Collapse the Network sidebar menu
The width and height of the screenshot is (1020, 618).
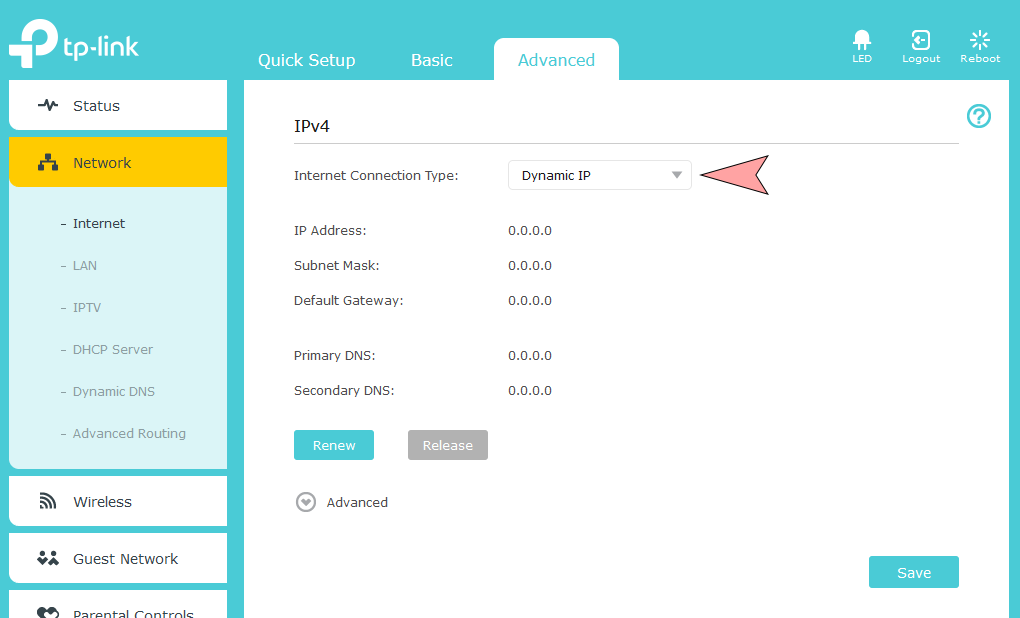[x=118, y=163]
